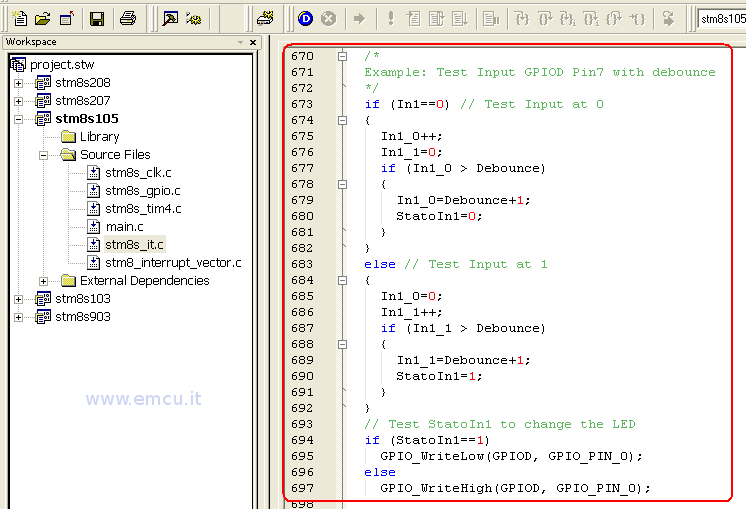Collapse the code block at line 684
746x509 pixels.
pos(342,280)
